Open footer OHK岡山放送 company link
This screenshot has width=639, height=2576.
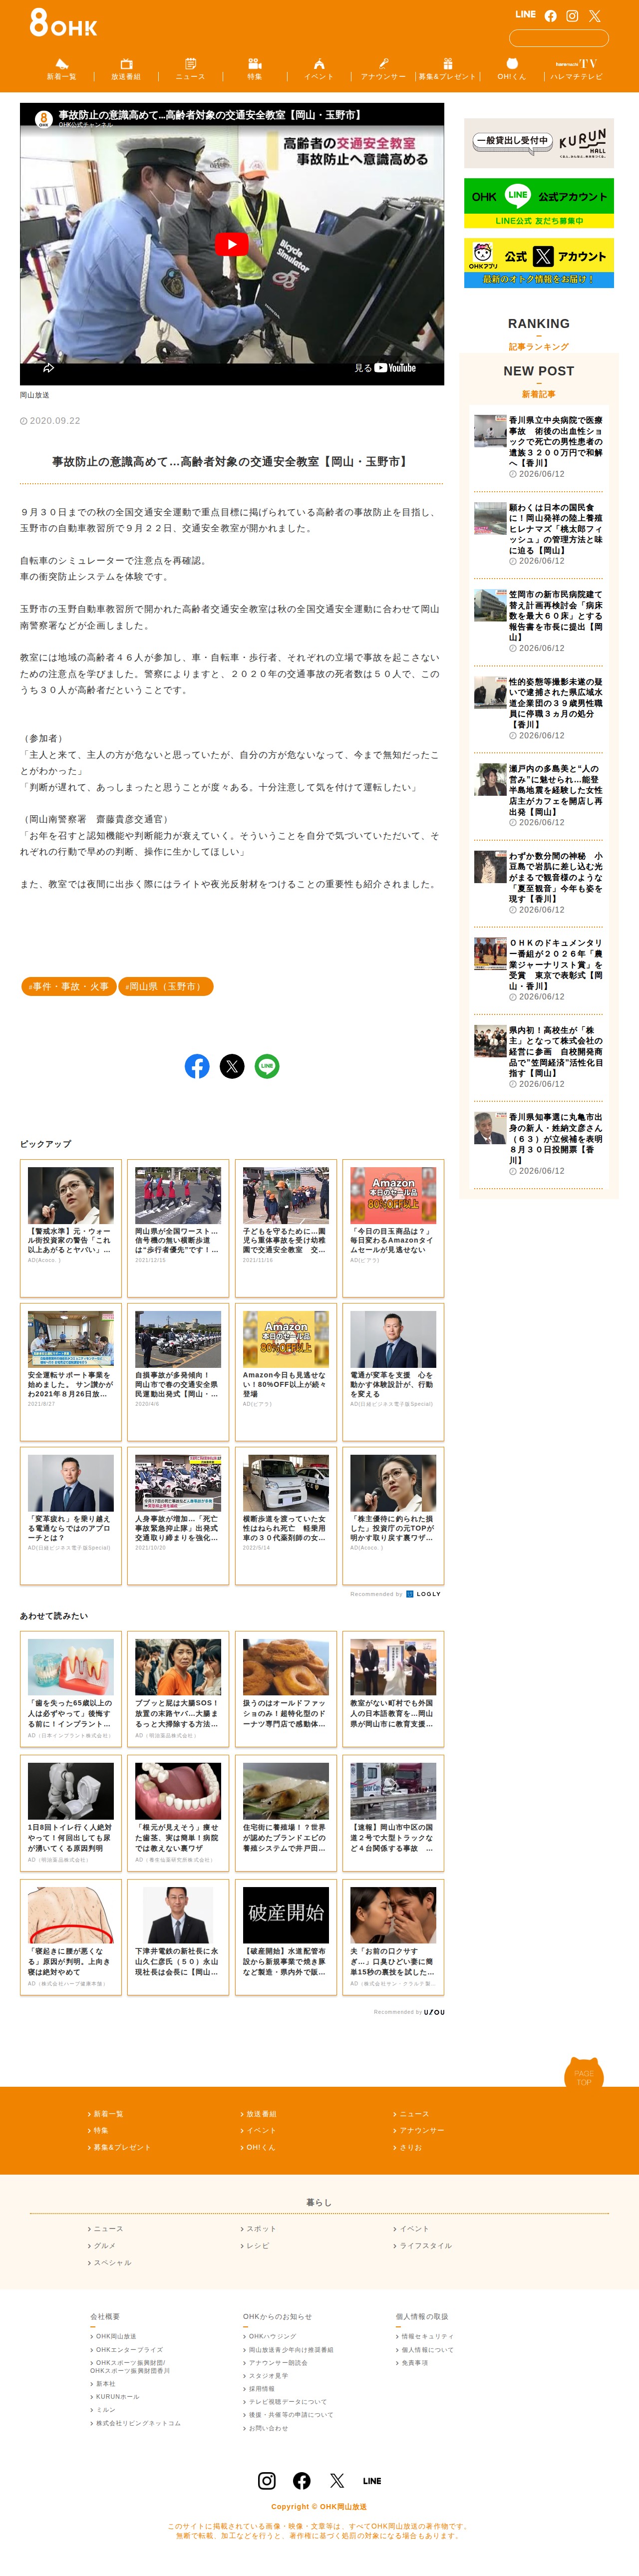coord(115,2336)
